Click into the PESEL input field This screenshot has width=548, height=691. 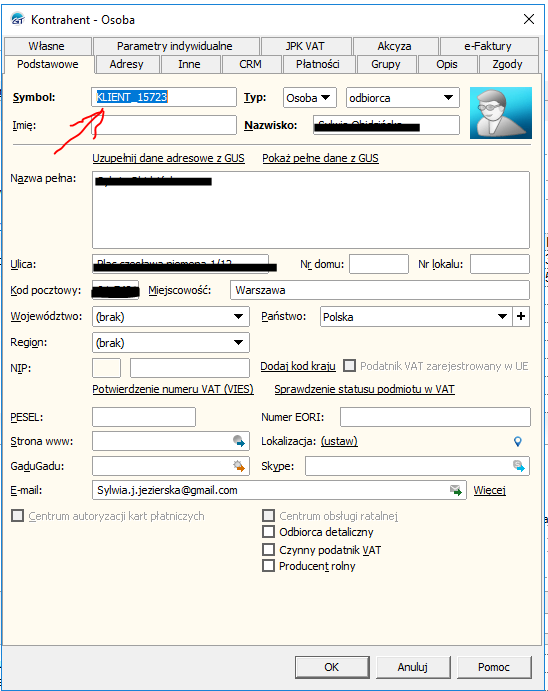point(144,417)
